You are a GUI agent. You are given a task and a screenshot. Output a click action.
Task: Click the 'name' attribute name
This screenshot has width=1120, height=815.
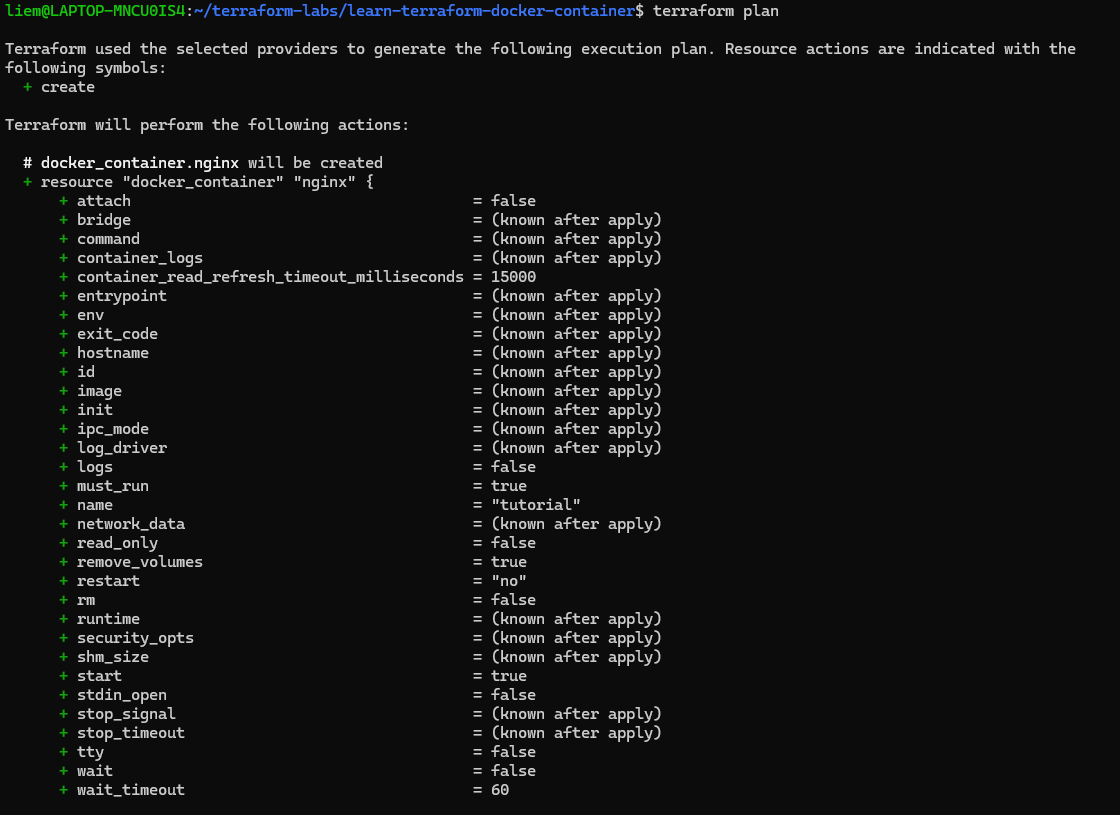(95, 505)
